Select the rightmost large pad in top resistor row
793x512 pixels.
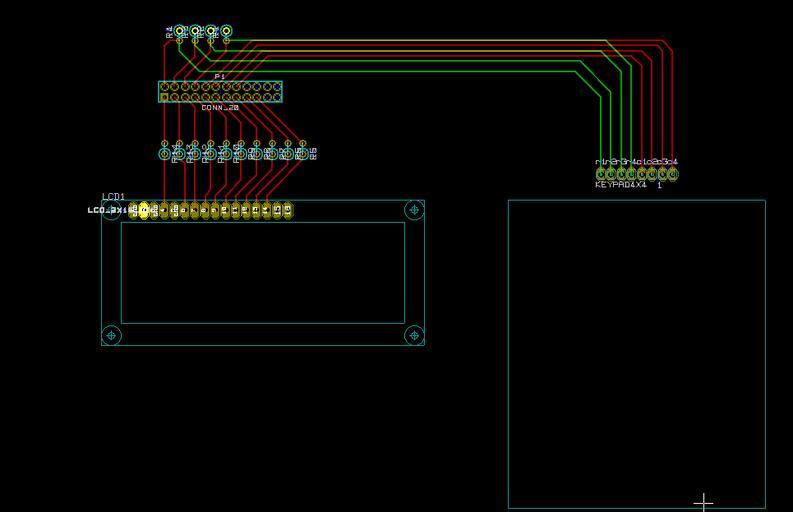(x=227, y=31)
